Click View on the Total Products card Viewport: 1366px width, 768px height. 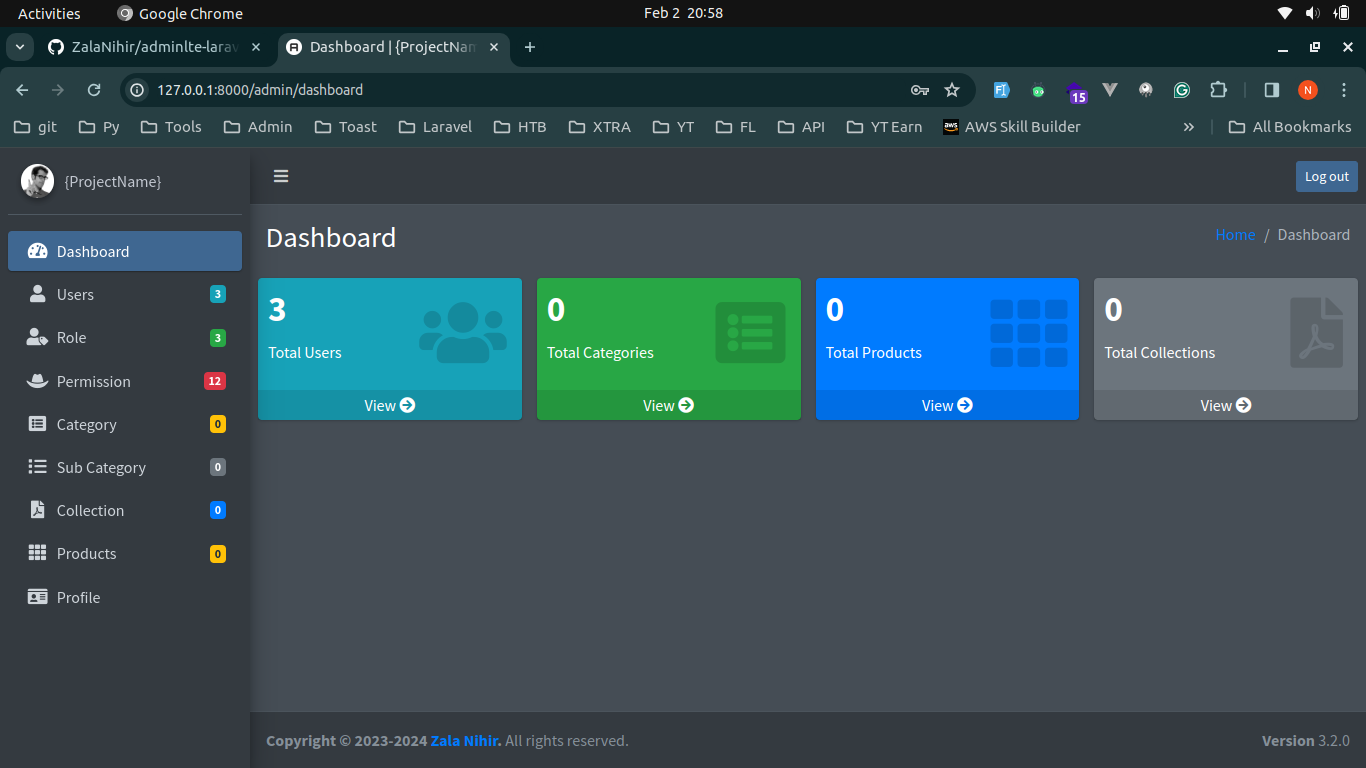tap(946, 405)
